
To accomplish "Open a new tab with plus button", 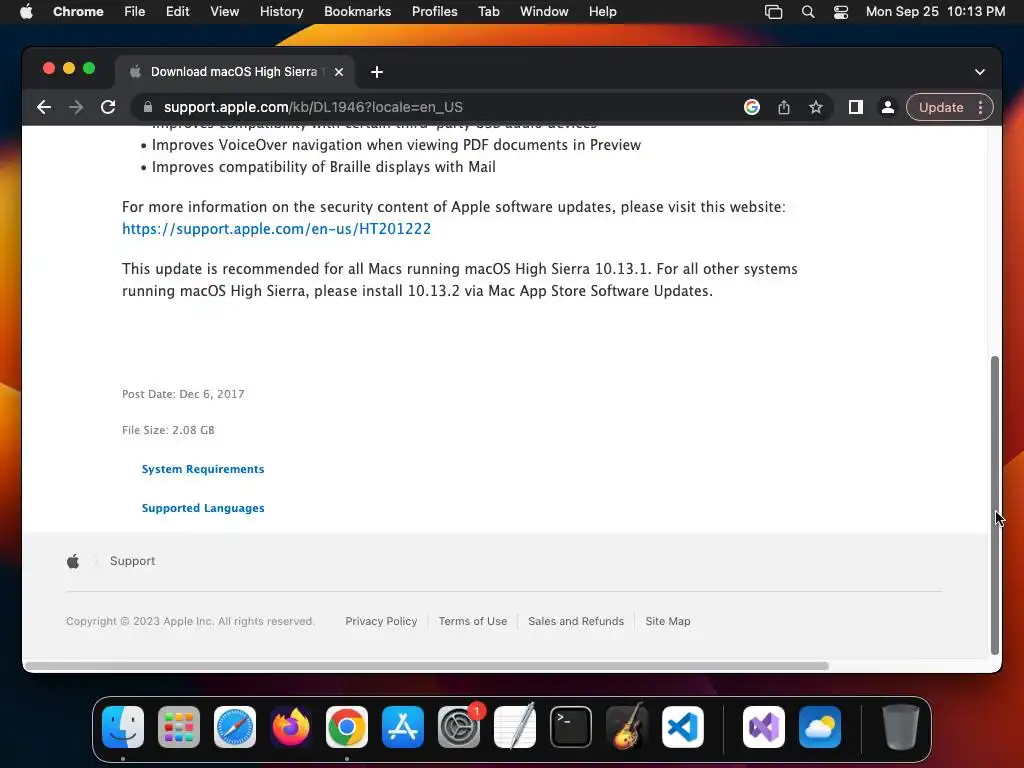I will coord(377,72).
